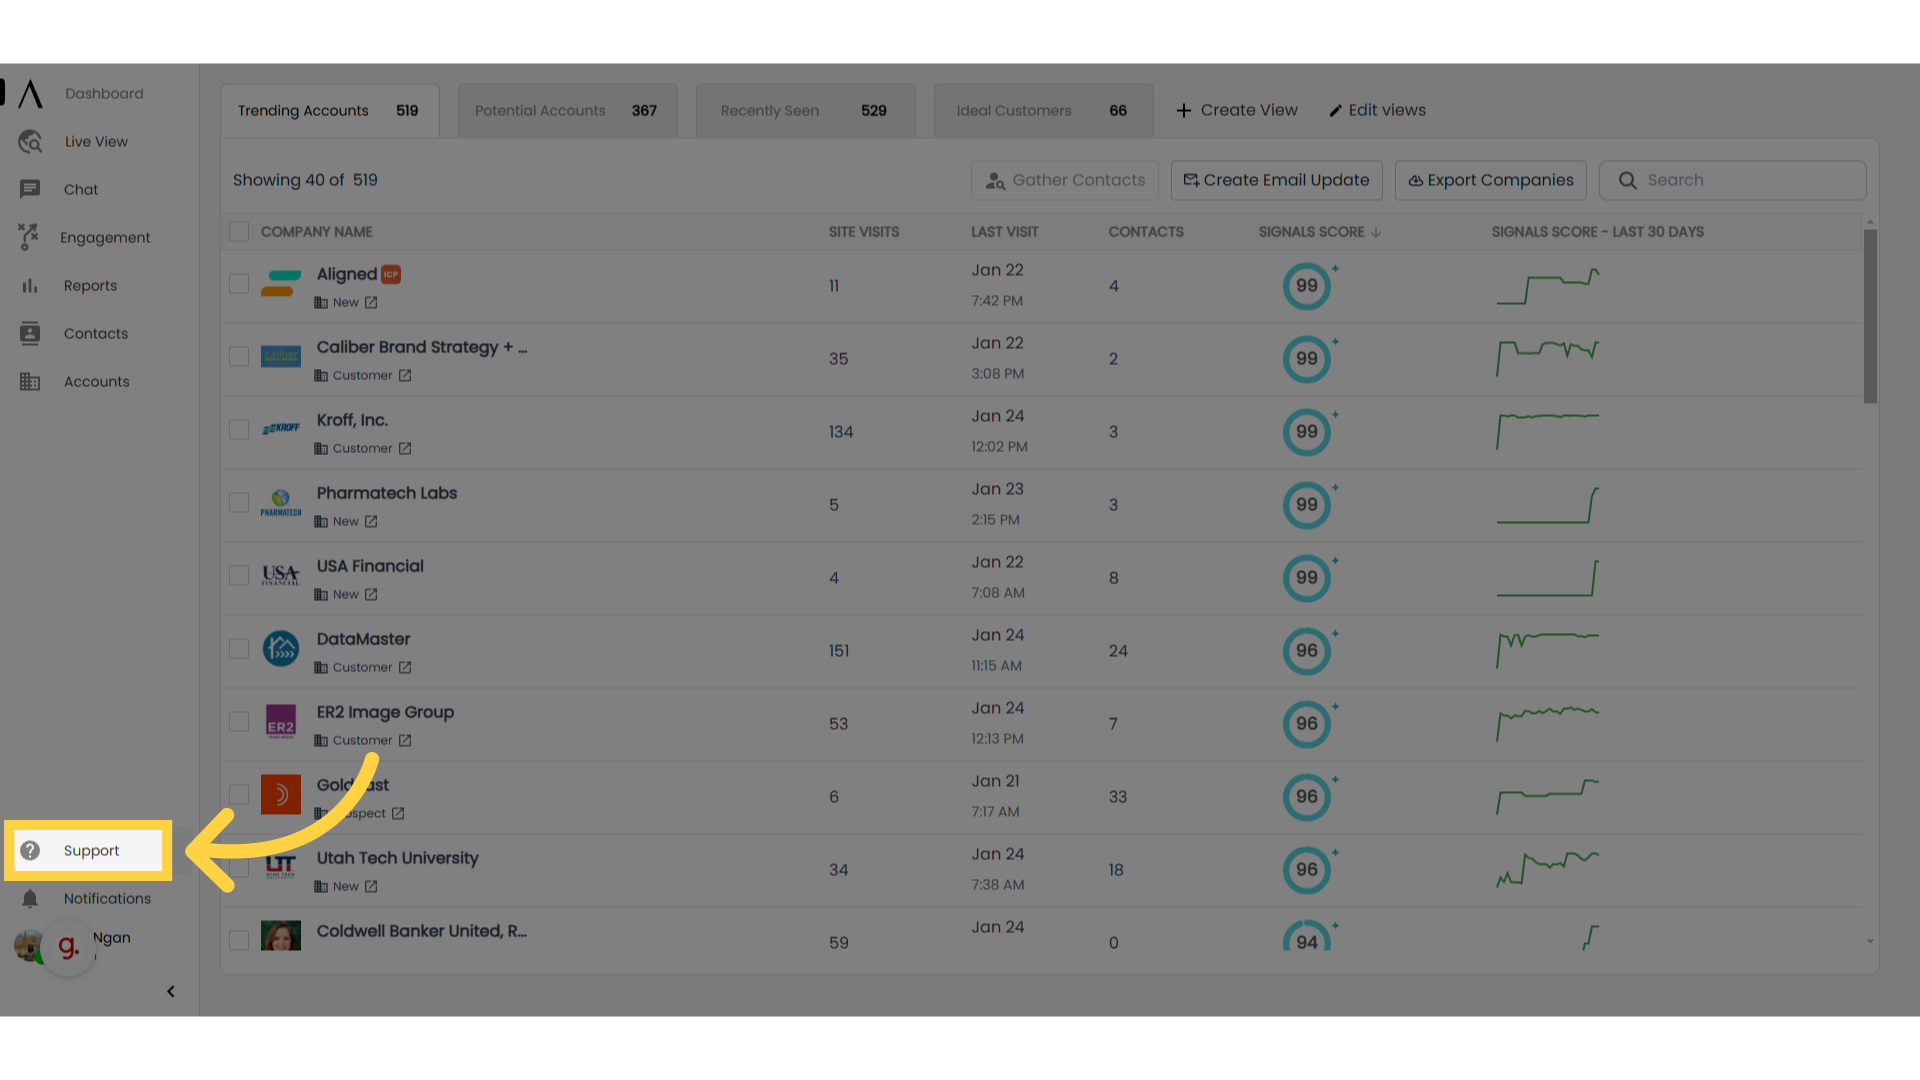This screenshot has height=1080, width=1920.
Task: Click the Support icon
Action: click(32, 849)
